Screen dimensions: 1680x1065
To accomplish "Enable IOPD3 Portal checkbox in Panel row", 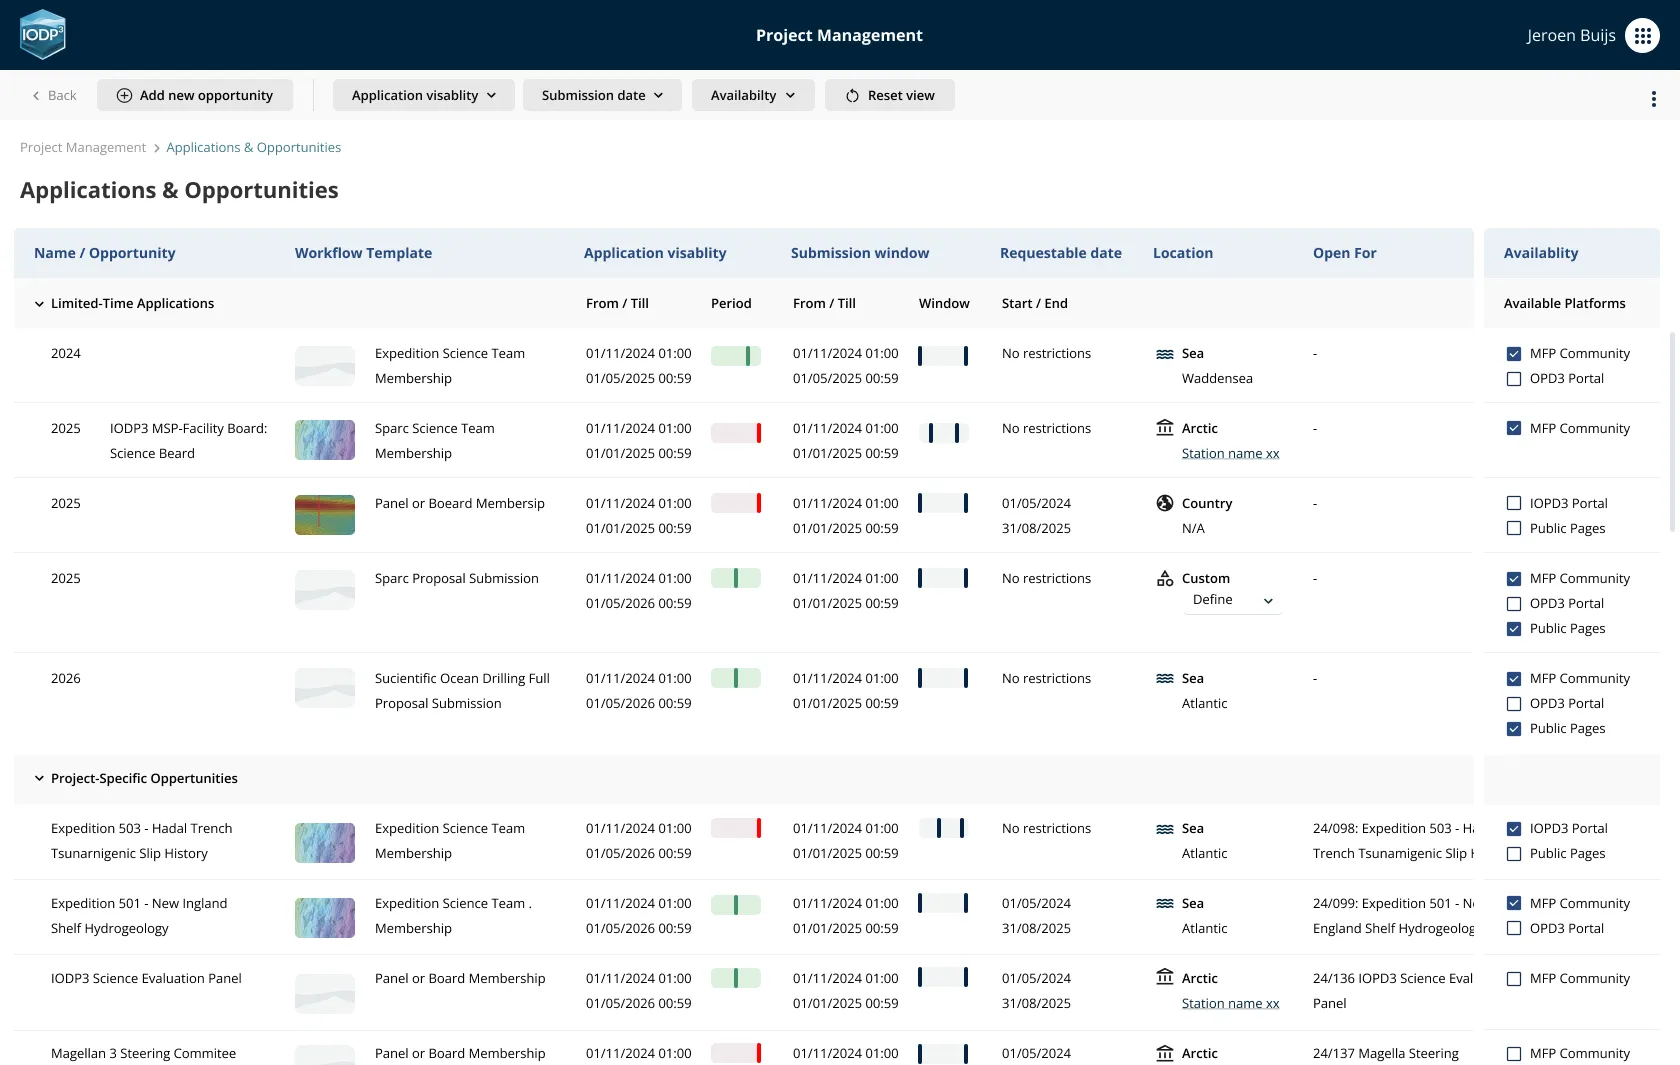I will point(1513,504).
